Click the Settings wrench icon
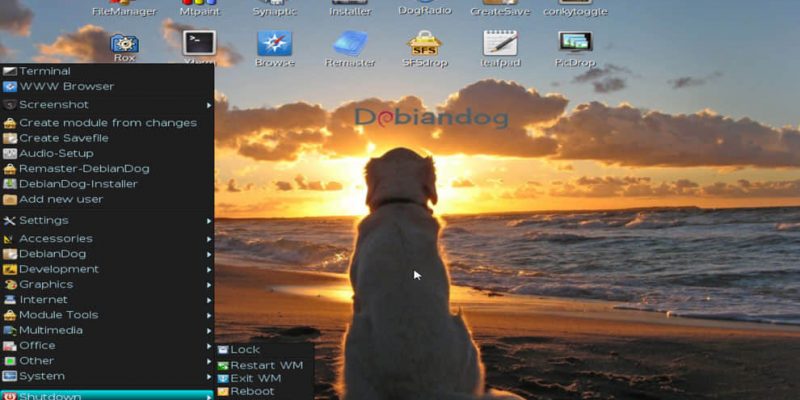The height and width of the screenshot is (400, 800). point(10,221)
